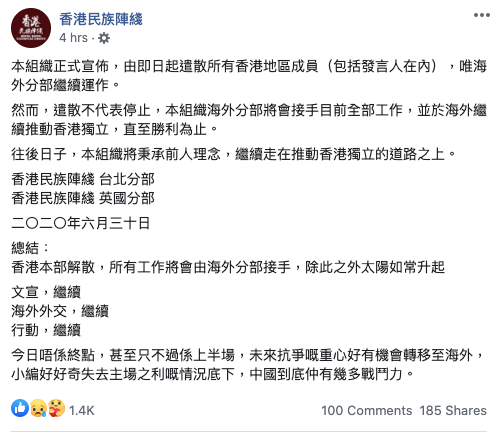View the 1.4K reactions count list
Screen dimensions: 499x438
tap(82, 410)
